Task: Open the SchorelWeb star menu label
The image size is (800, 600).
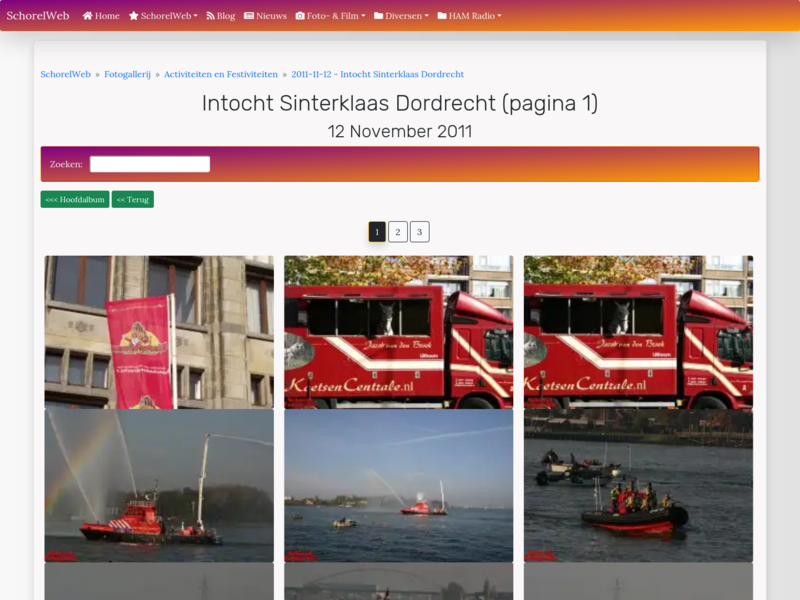Action: click(166, 16)
